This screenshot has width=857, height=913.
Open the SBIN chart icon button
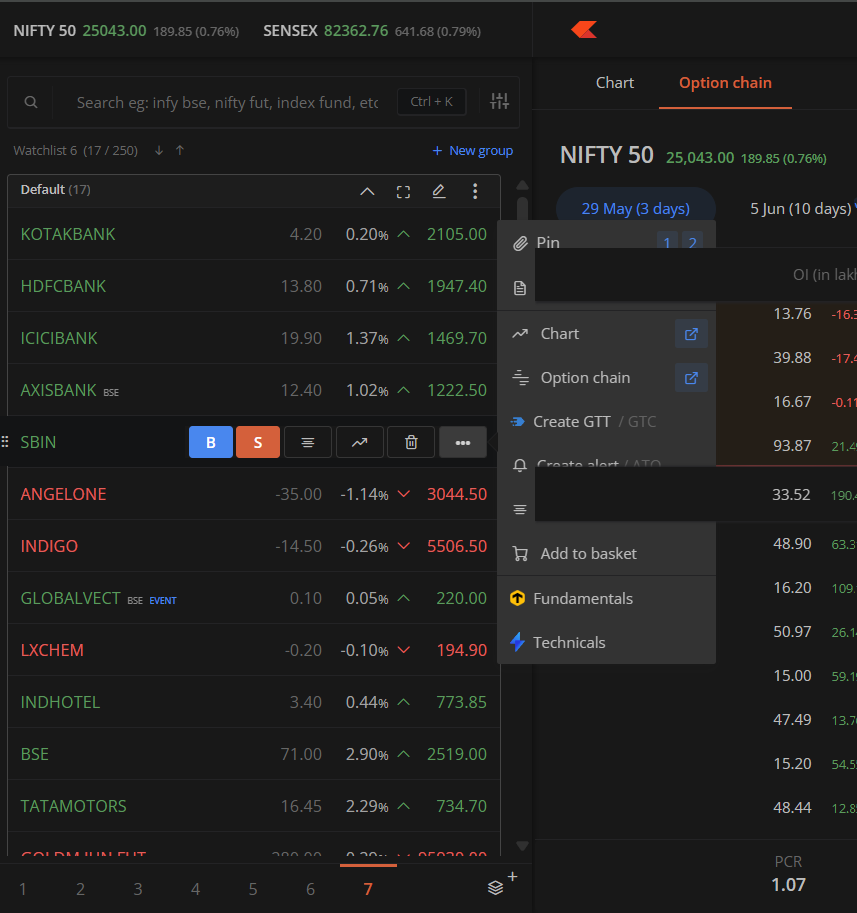coord(359,442)
